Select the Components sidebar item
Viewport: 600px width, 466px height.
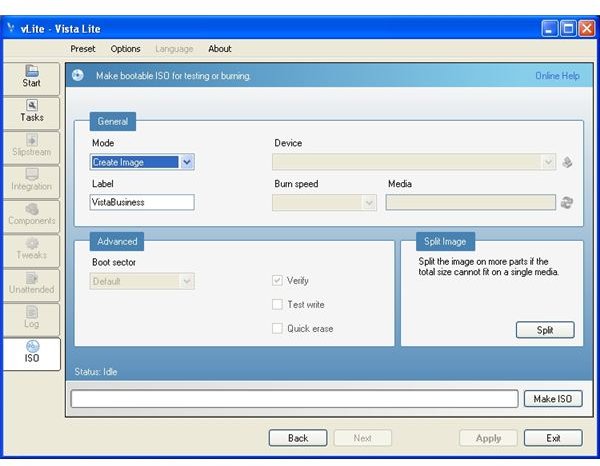point(31,216)
